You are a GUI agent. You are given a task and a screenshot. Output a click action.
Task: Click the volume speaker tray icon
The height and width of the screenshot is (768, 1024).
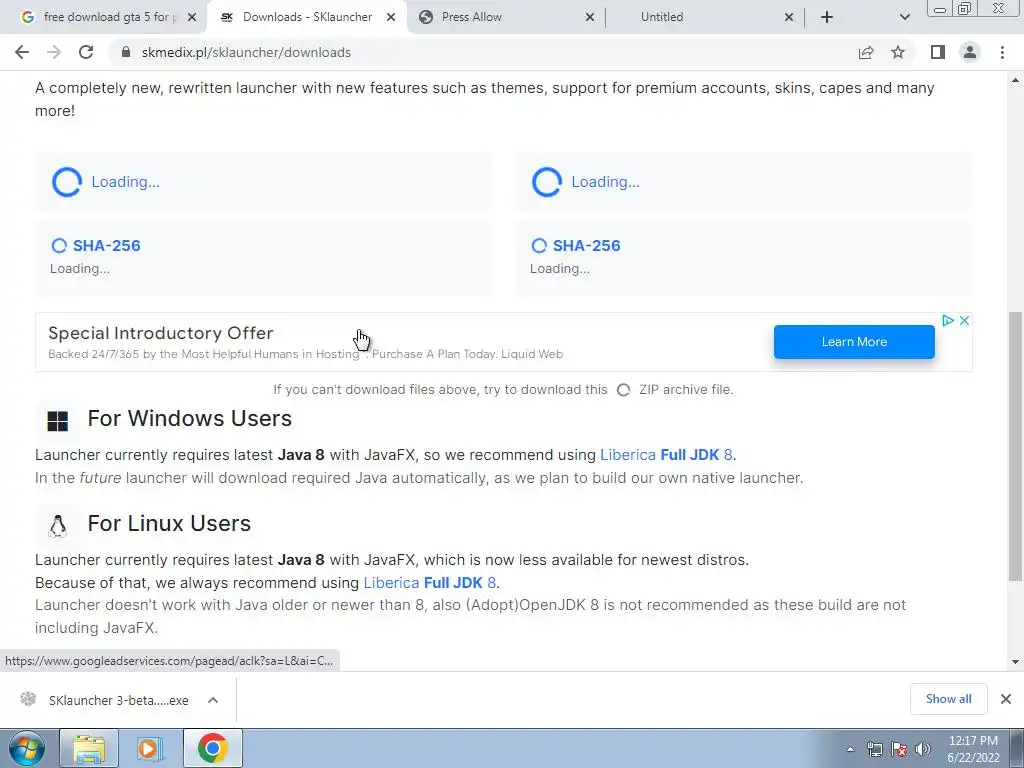(922, 749)
